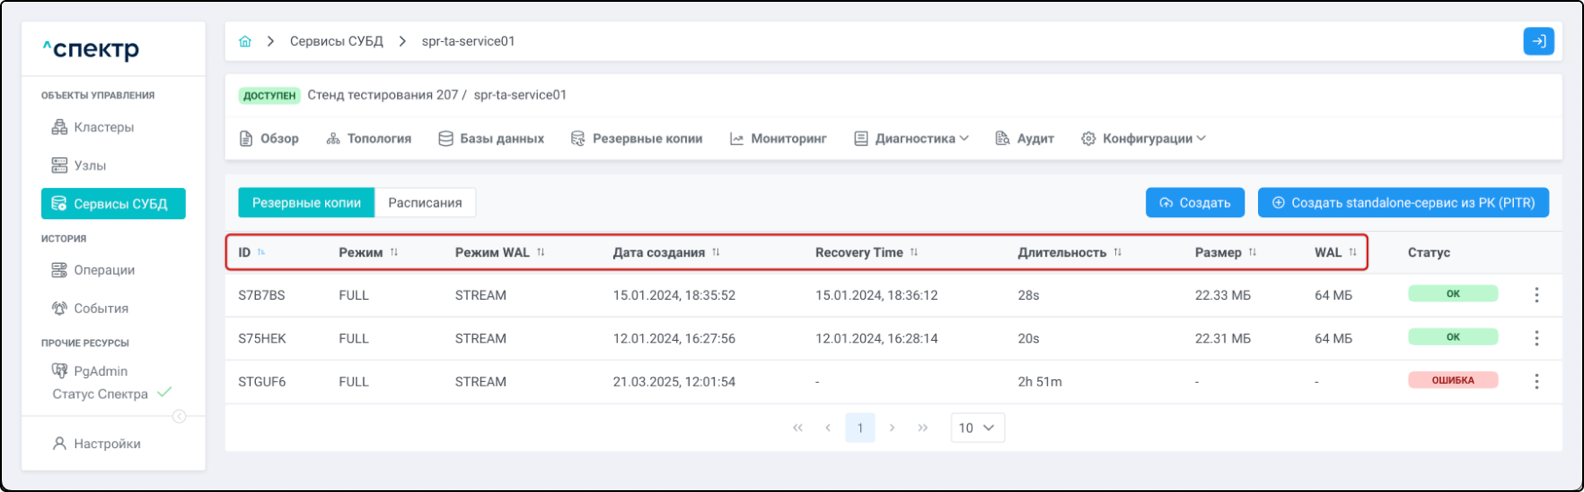This screenshot has width=1584, height=492.
Task: Open three-dot menu for backup S75HEK
Action: [1536, 339]
